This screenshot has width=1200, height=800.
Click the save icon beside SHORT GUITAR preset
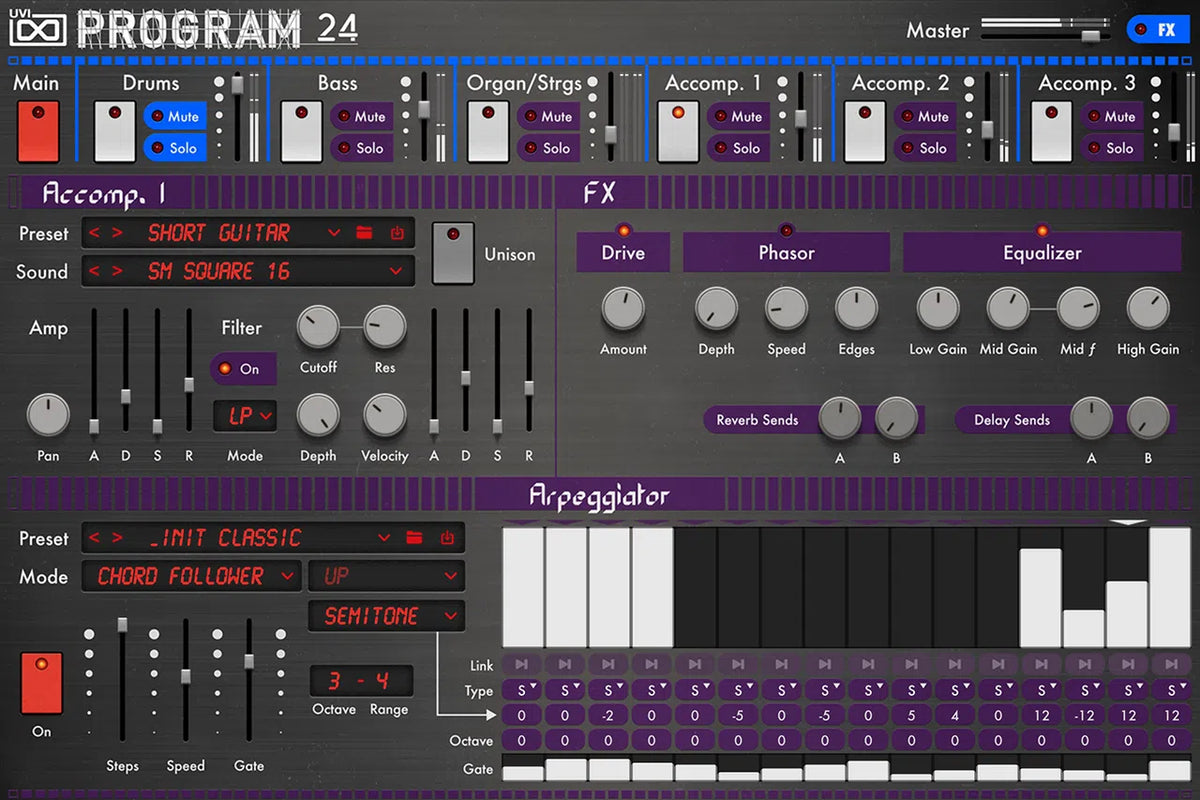(x=396, y=233)
